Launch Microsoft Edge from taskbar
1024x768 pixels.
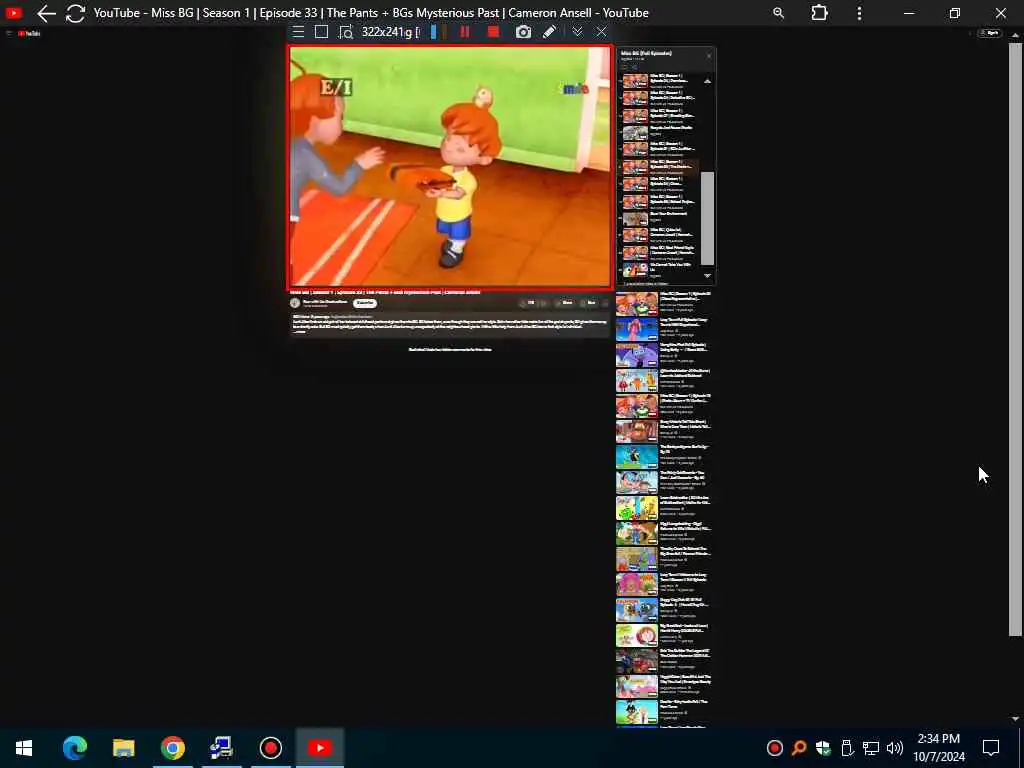(74, 748)
